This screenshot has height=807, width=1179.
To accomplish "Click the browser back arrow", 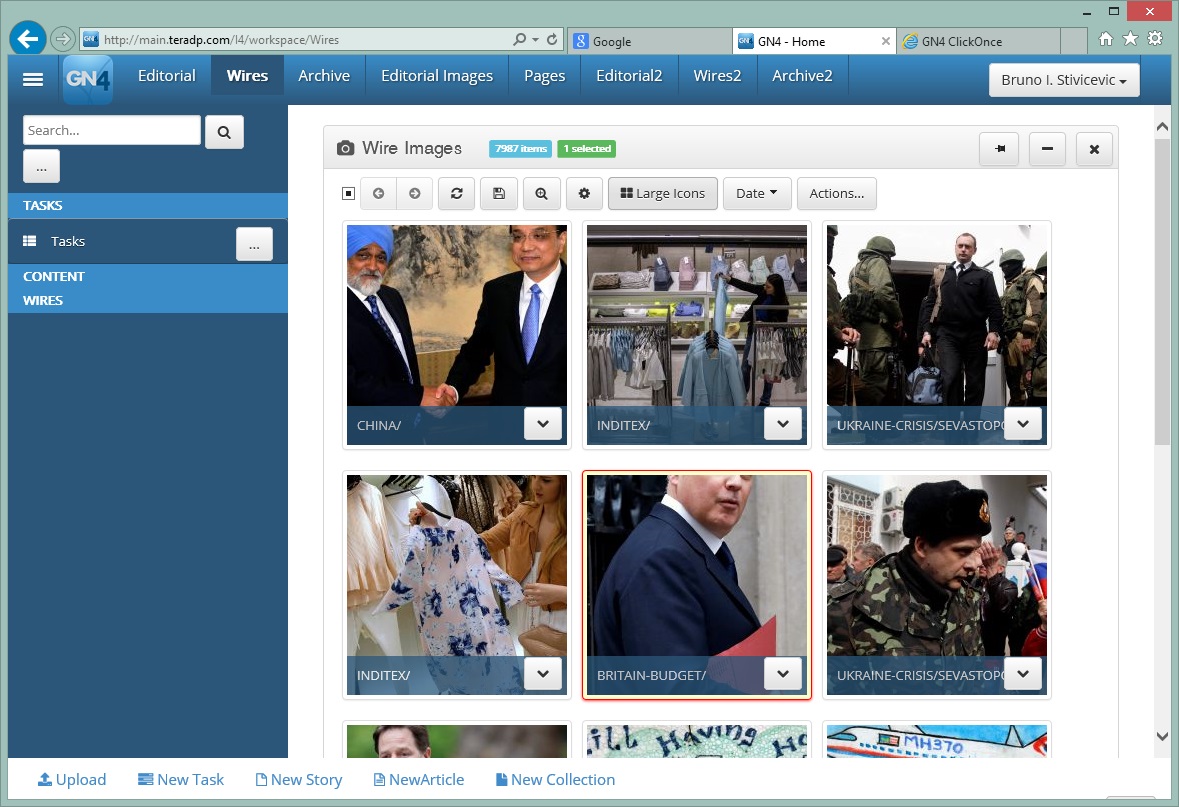I will (x=28, y=39).
